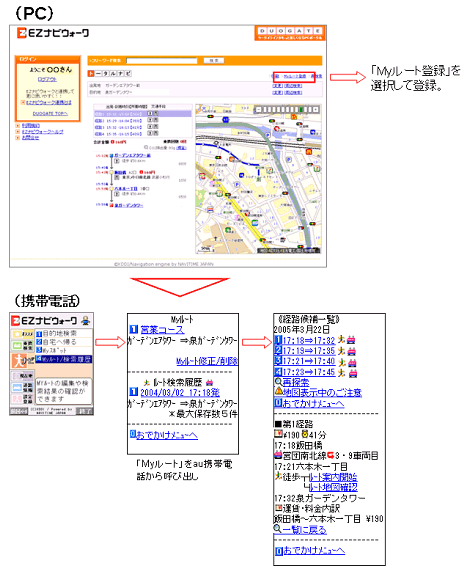Select route 2 17:19⇒17:35
The width and height of the screenshot is (470, 570).
309,351
